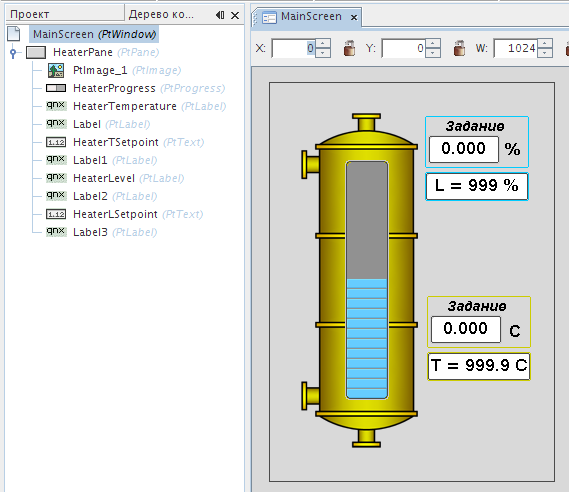This screenshot has width=569, height=492.
Task: Collapse the HeaterPane tree node
Action: coord(13,53)
